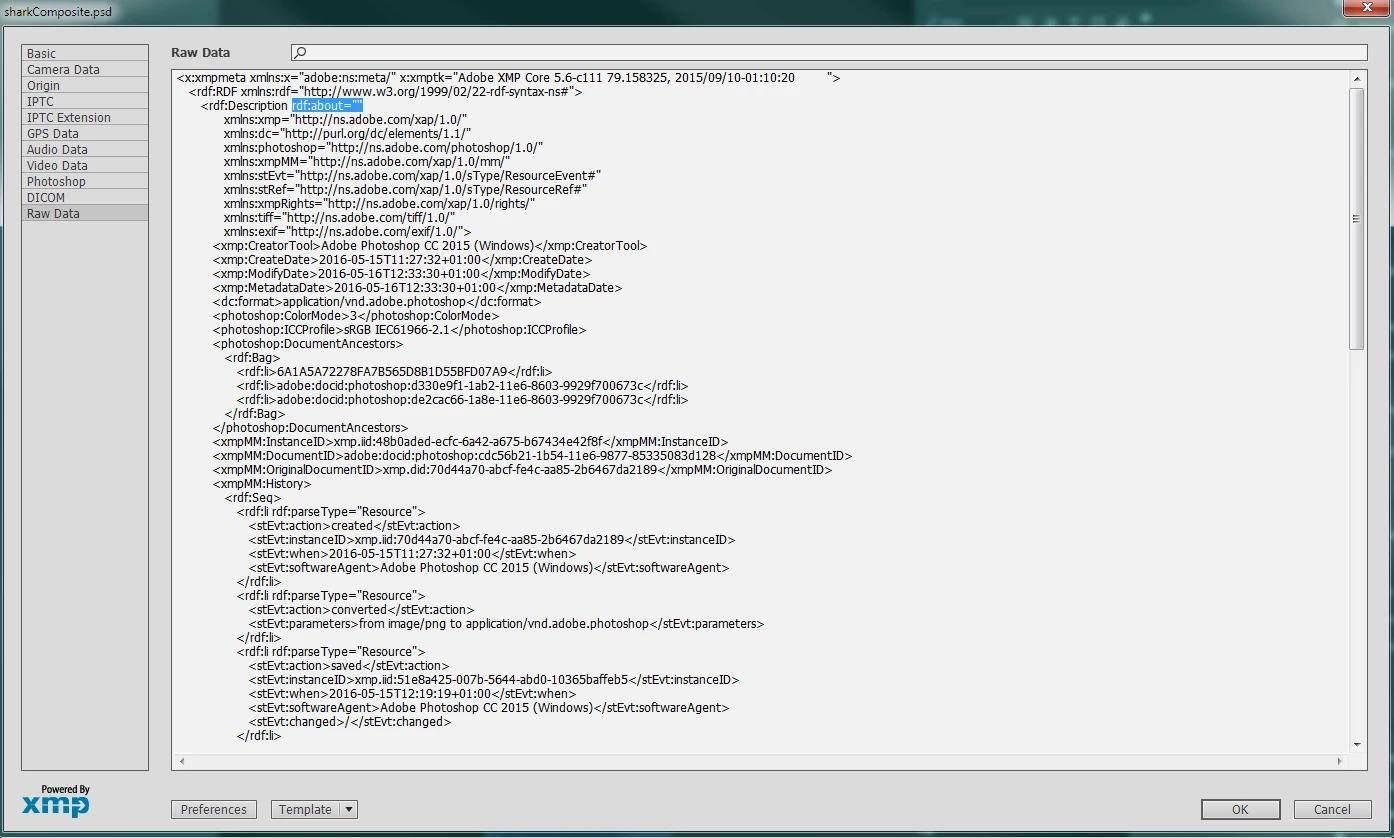Click the xmpMM:InstanceID line
1394x838 pixels.
click(470, 441)
